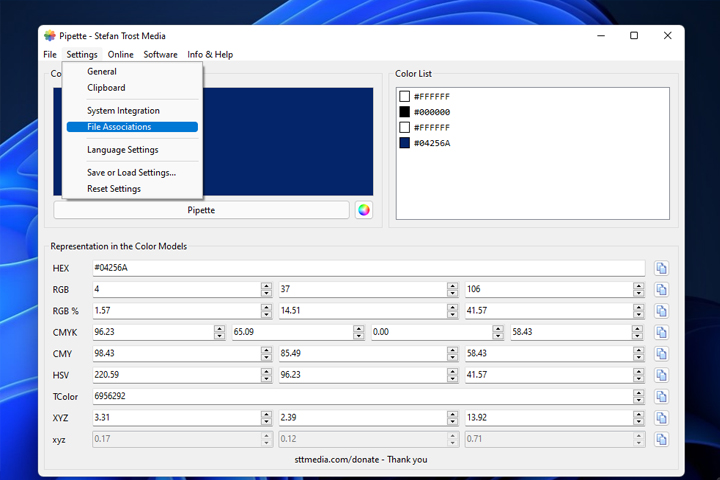
Task: Select File Associations menu entry
Action: (x=132, y=127)
